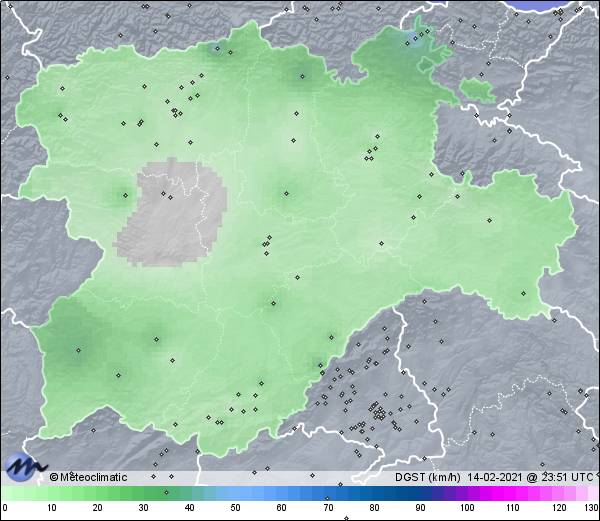Click the 23:51 UTC time text

[x=566, y=477]
